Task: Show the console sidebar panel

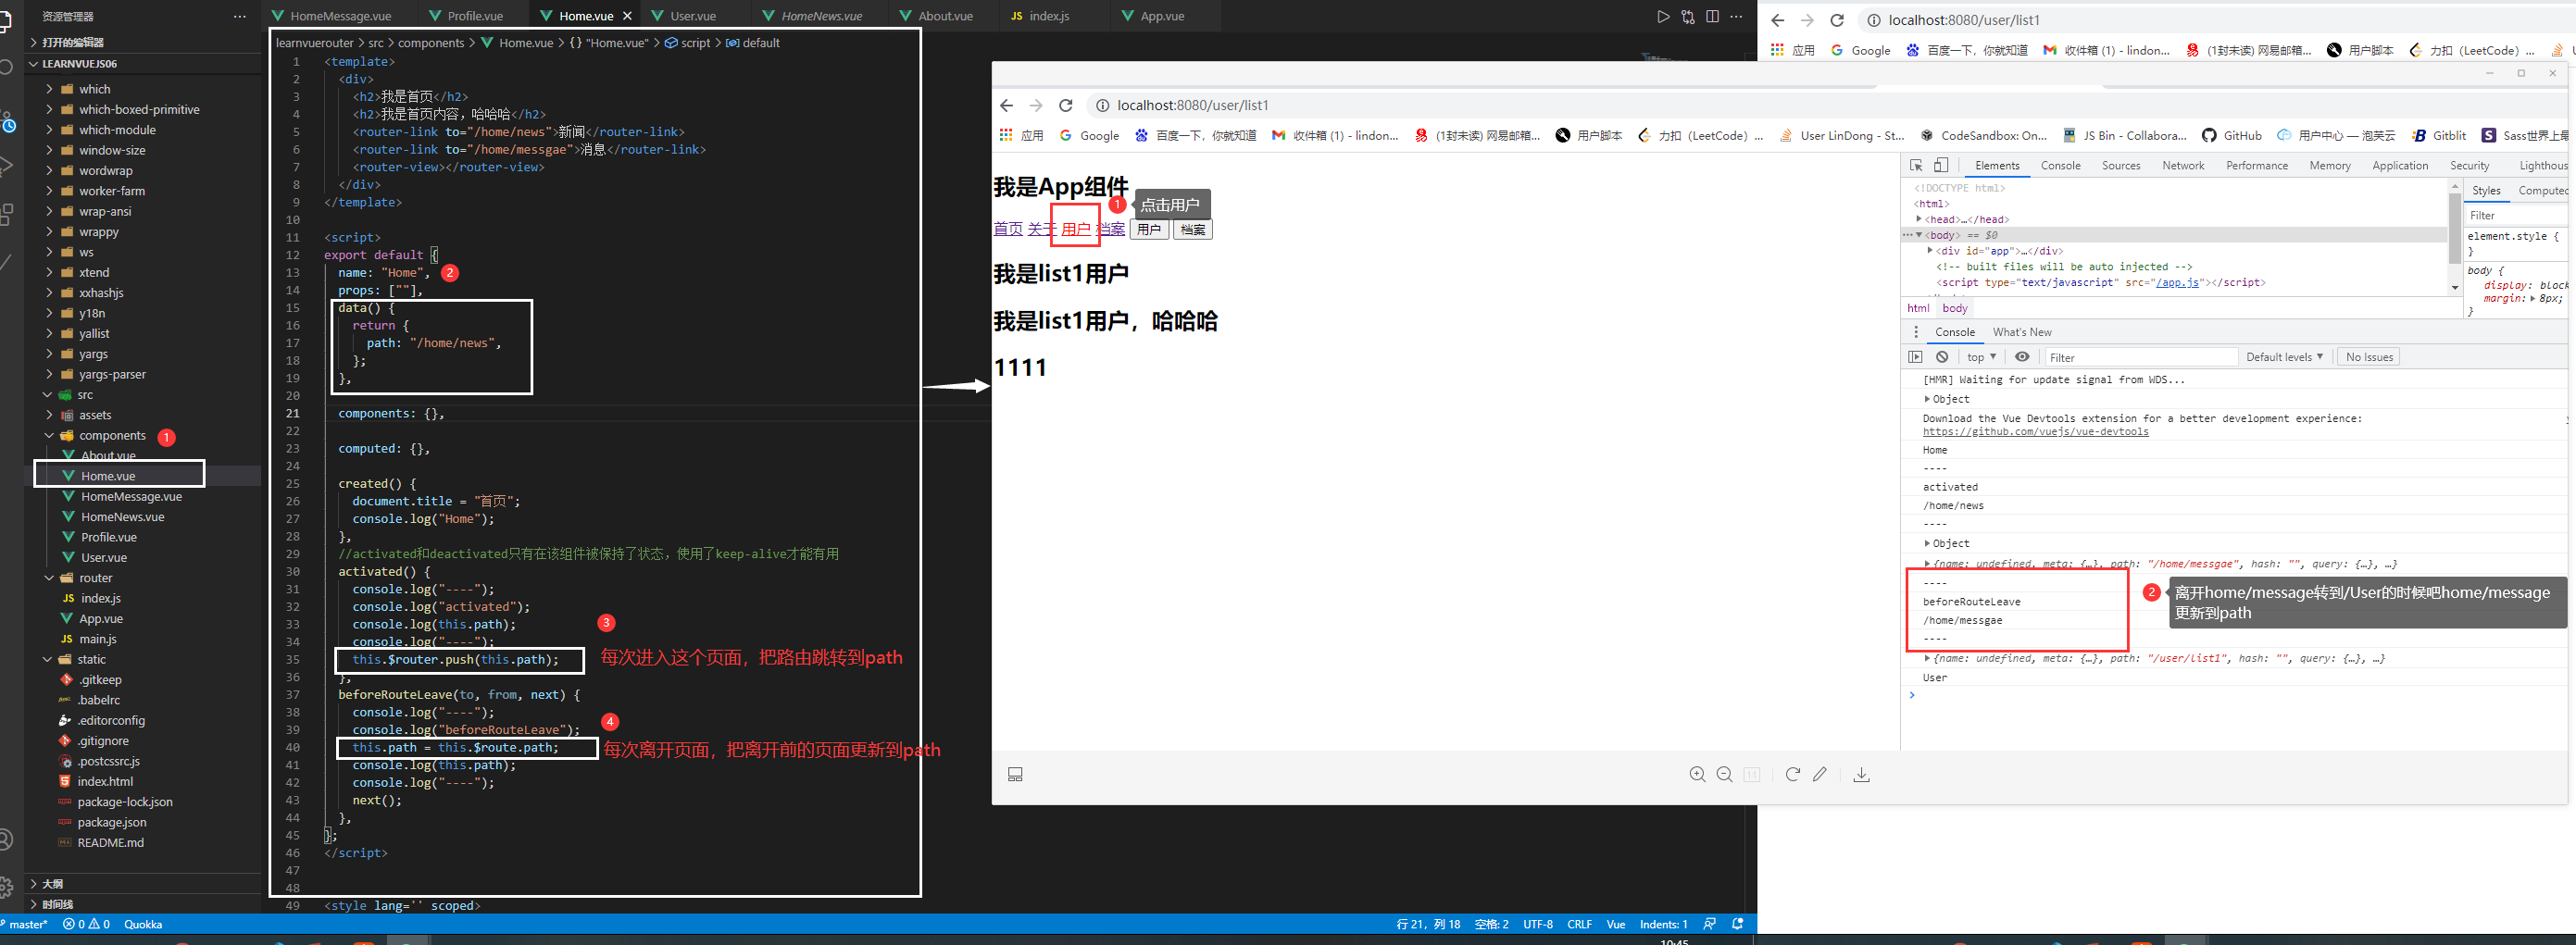Action: 1915,357
